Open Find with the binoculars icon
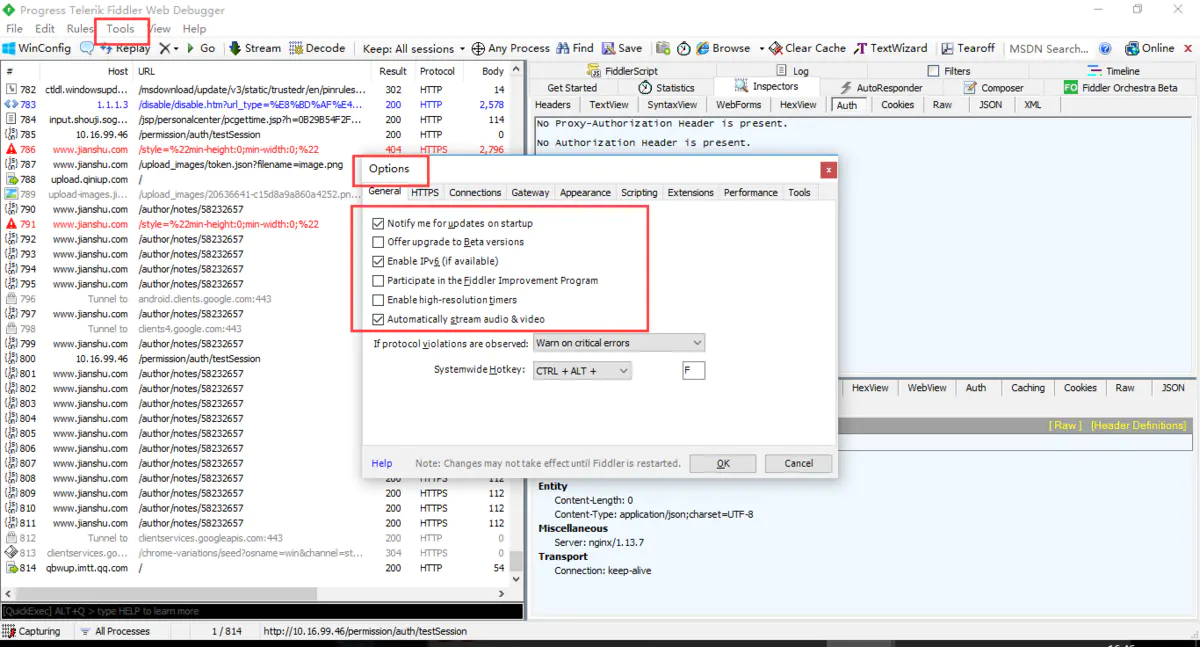1200x647 pixels. tap(575, 48)
